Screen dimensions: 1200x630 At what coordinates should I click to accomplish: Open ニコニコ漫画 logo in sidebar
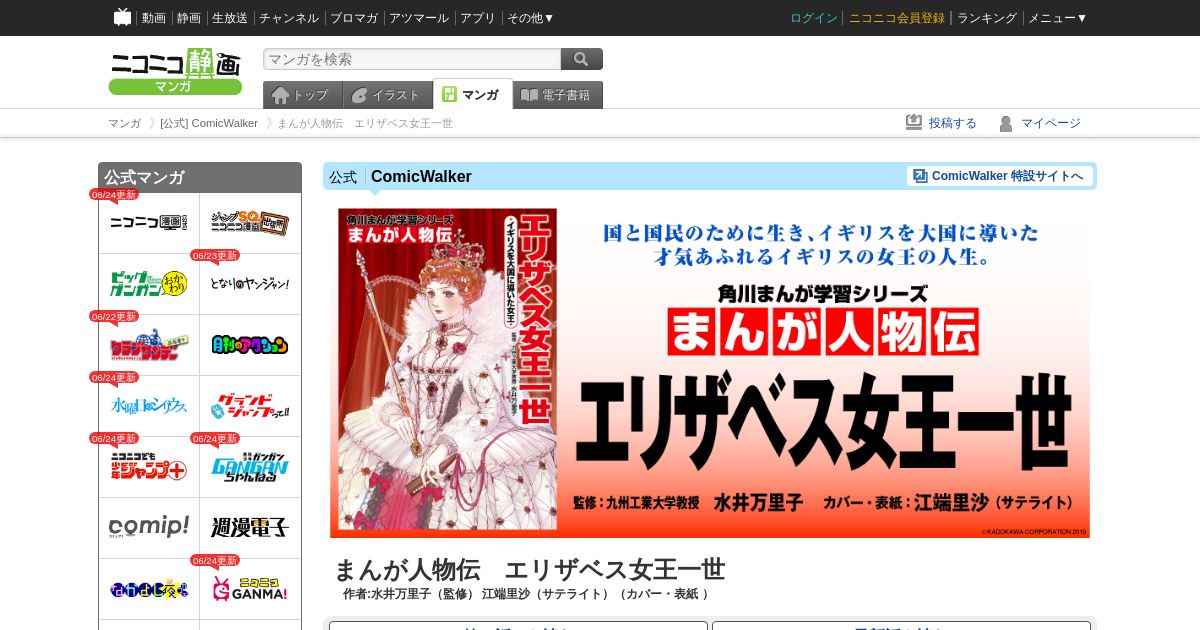tap(149, 223)
